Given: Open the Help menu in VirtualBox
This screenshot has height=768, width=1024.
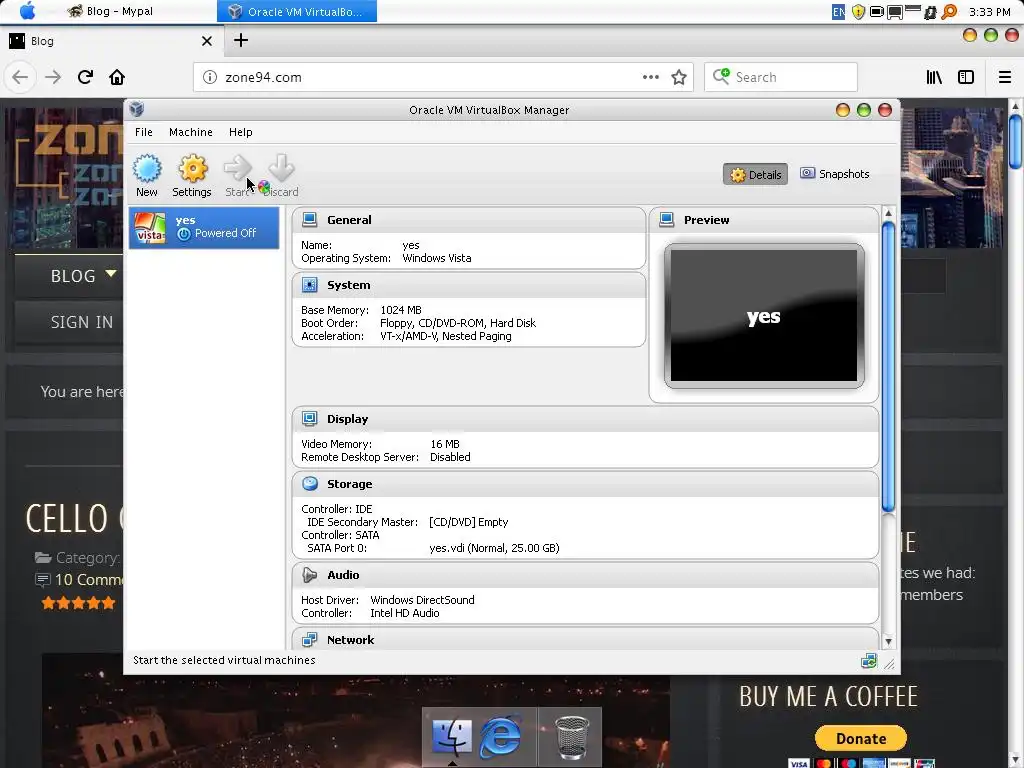Looking at the screenshot, I should pyautogui.click(x=240, y=132).
